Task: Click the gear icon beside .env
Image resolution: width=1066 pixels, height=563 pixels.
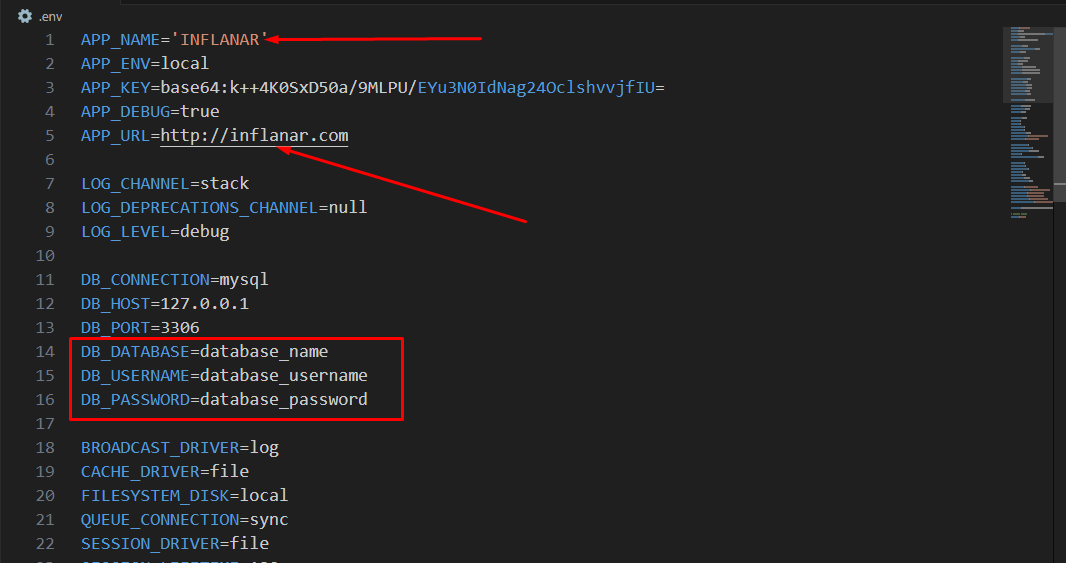Action: 25,16
